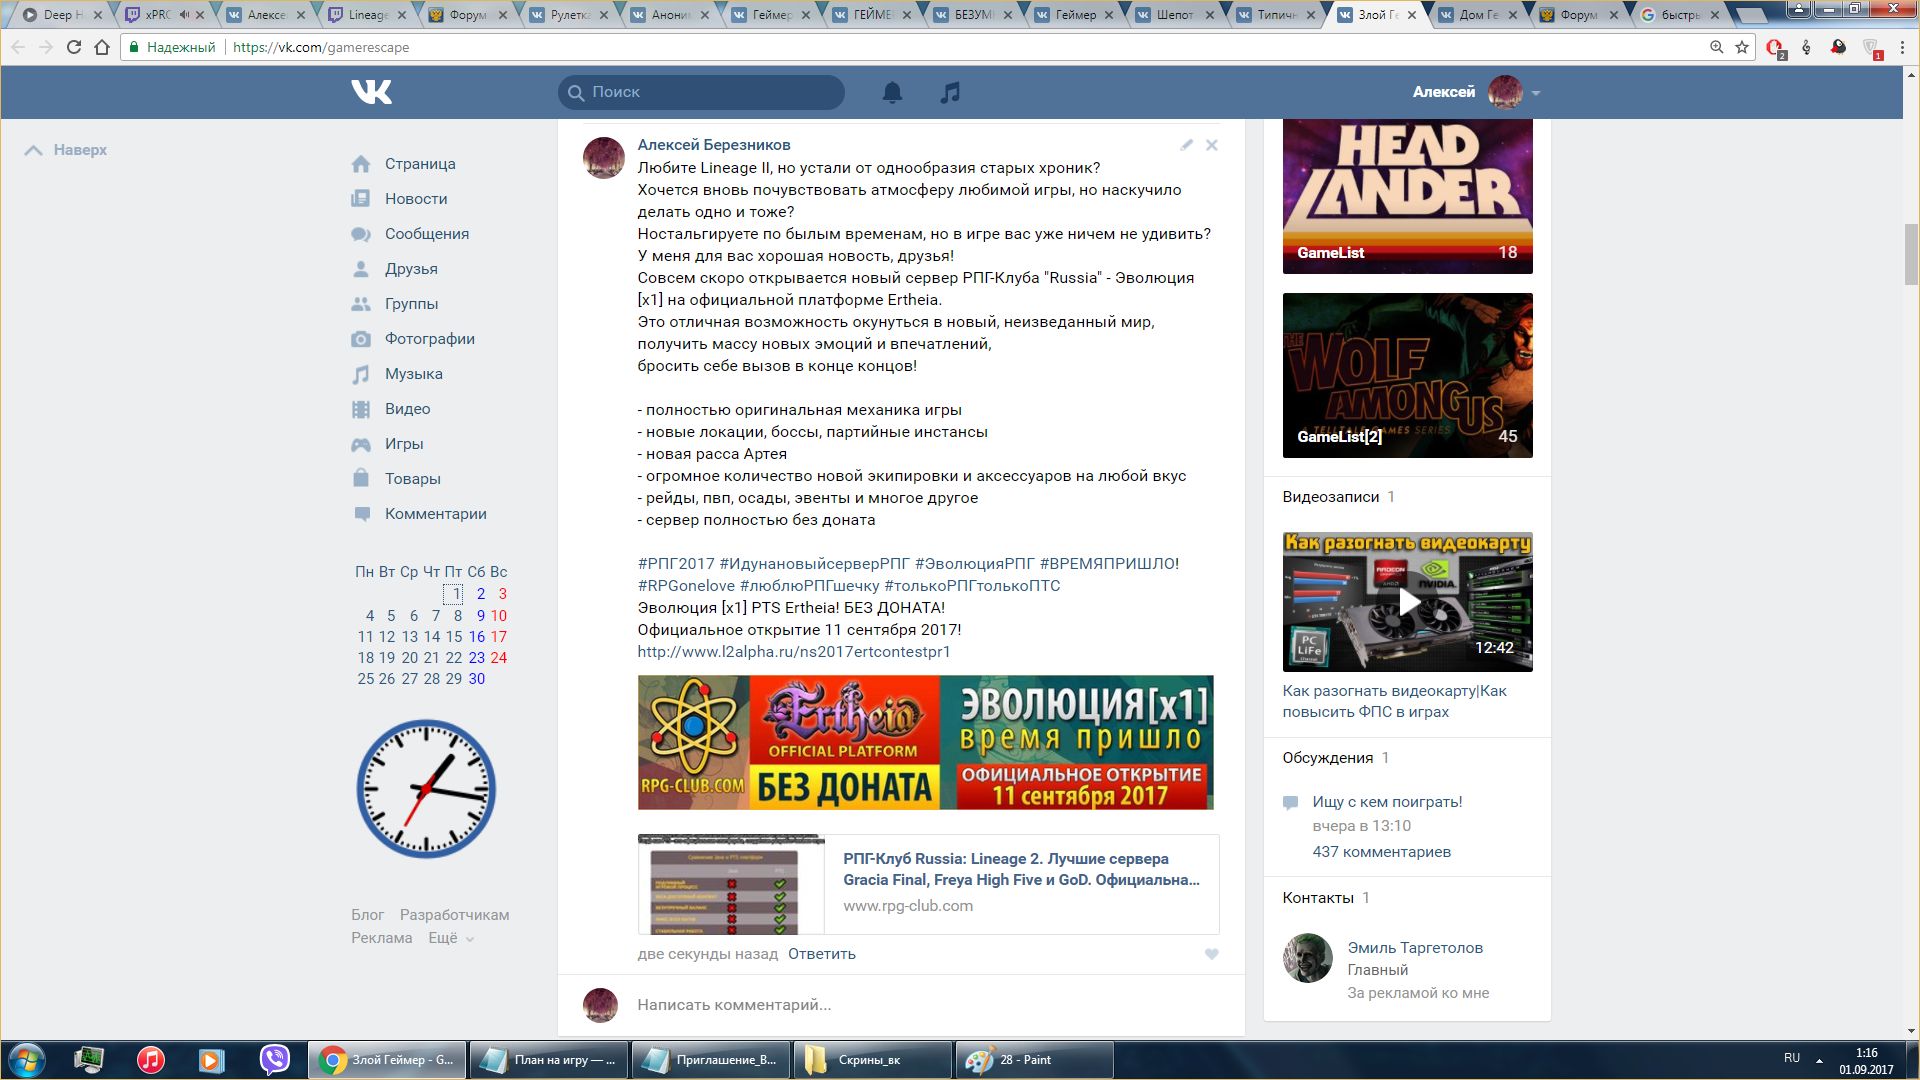
Task: Click the Товары bag icon
Action: (x=361, y=478)
